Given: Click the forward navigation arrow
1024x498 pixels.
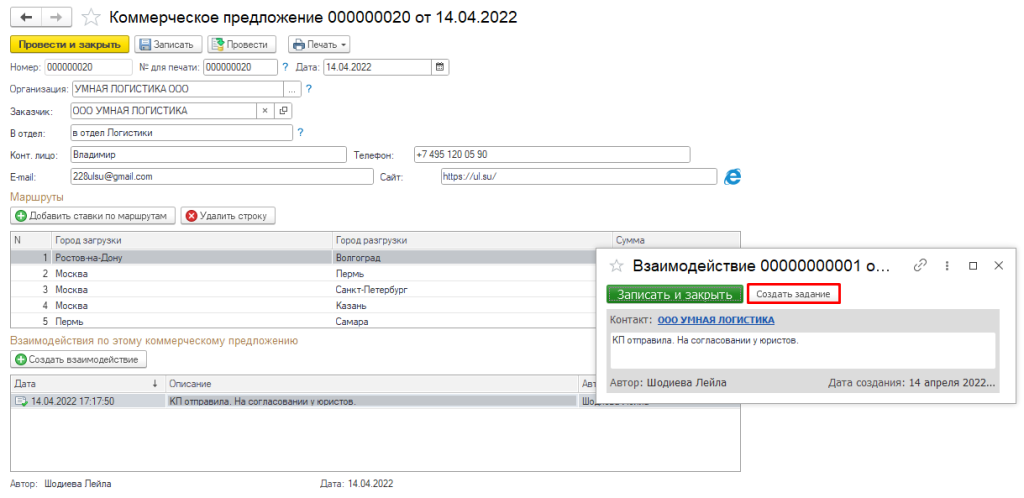Looking at the screenshot, I should click(57, 17).
